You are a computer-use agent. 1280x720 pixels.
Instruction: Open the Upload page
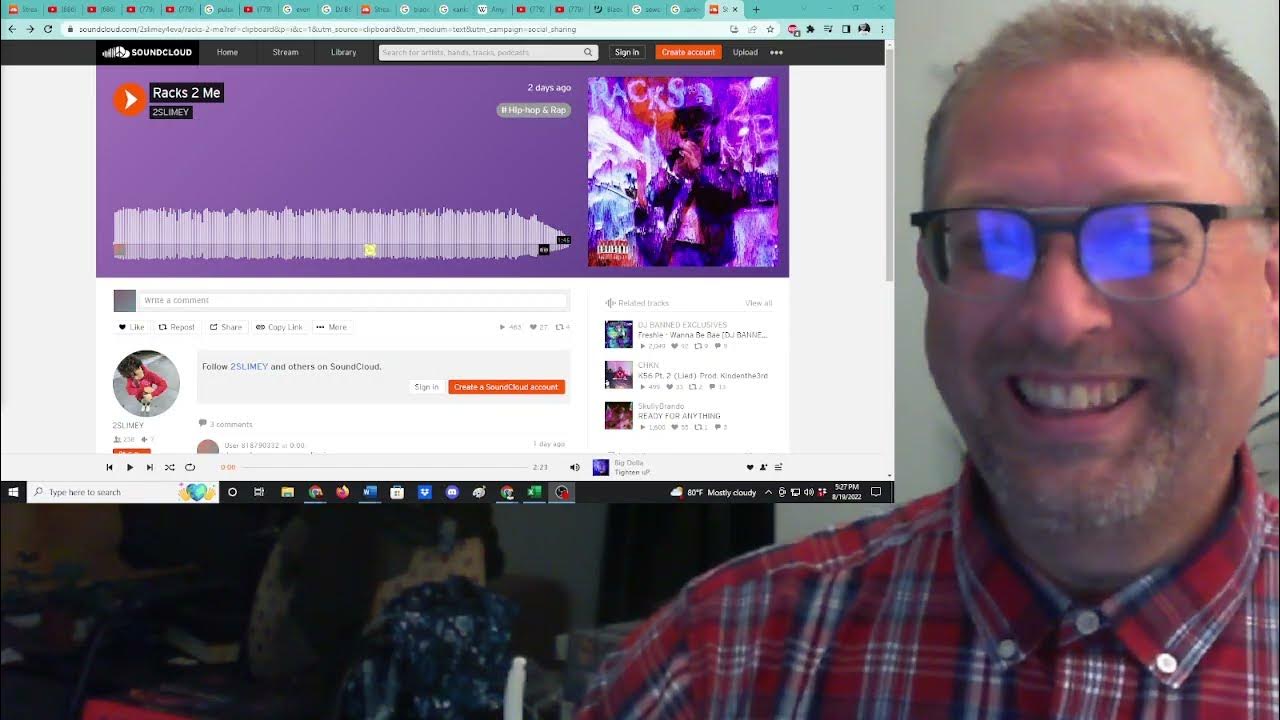[745, 52]
